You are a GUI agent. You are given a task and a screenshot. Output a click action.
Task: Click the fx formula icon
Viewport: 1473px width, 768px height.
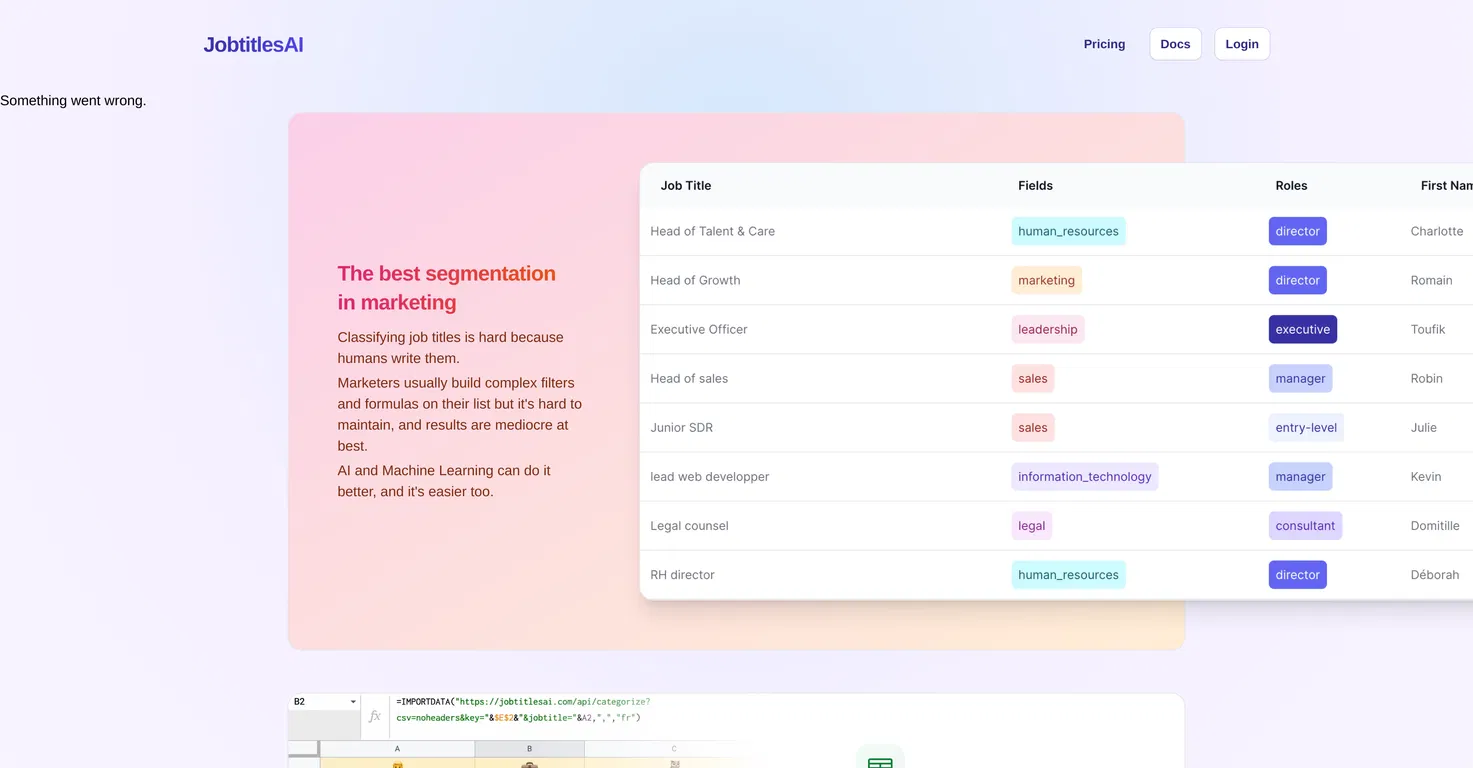(375, 716)
